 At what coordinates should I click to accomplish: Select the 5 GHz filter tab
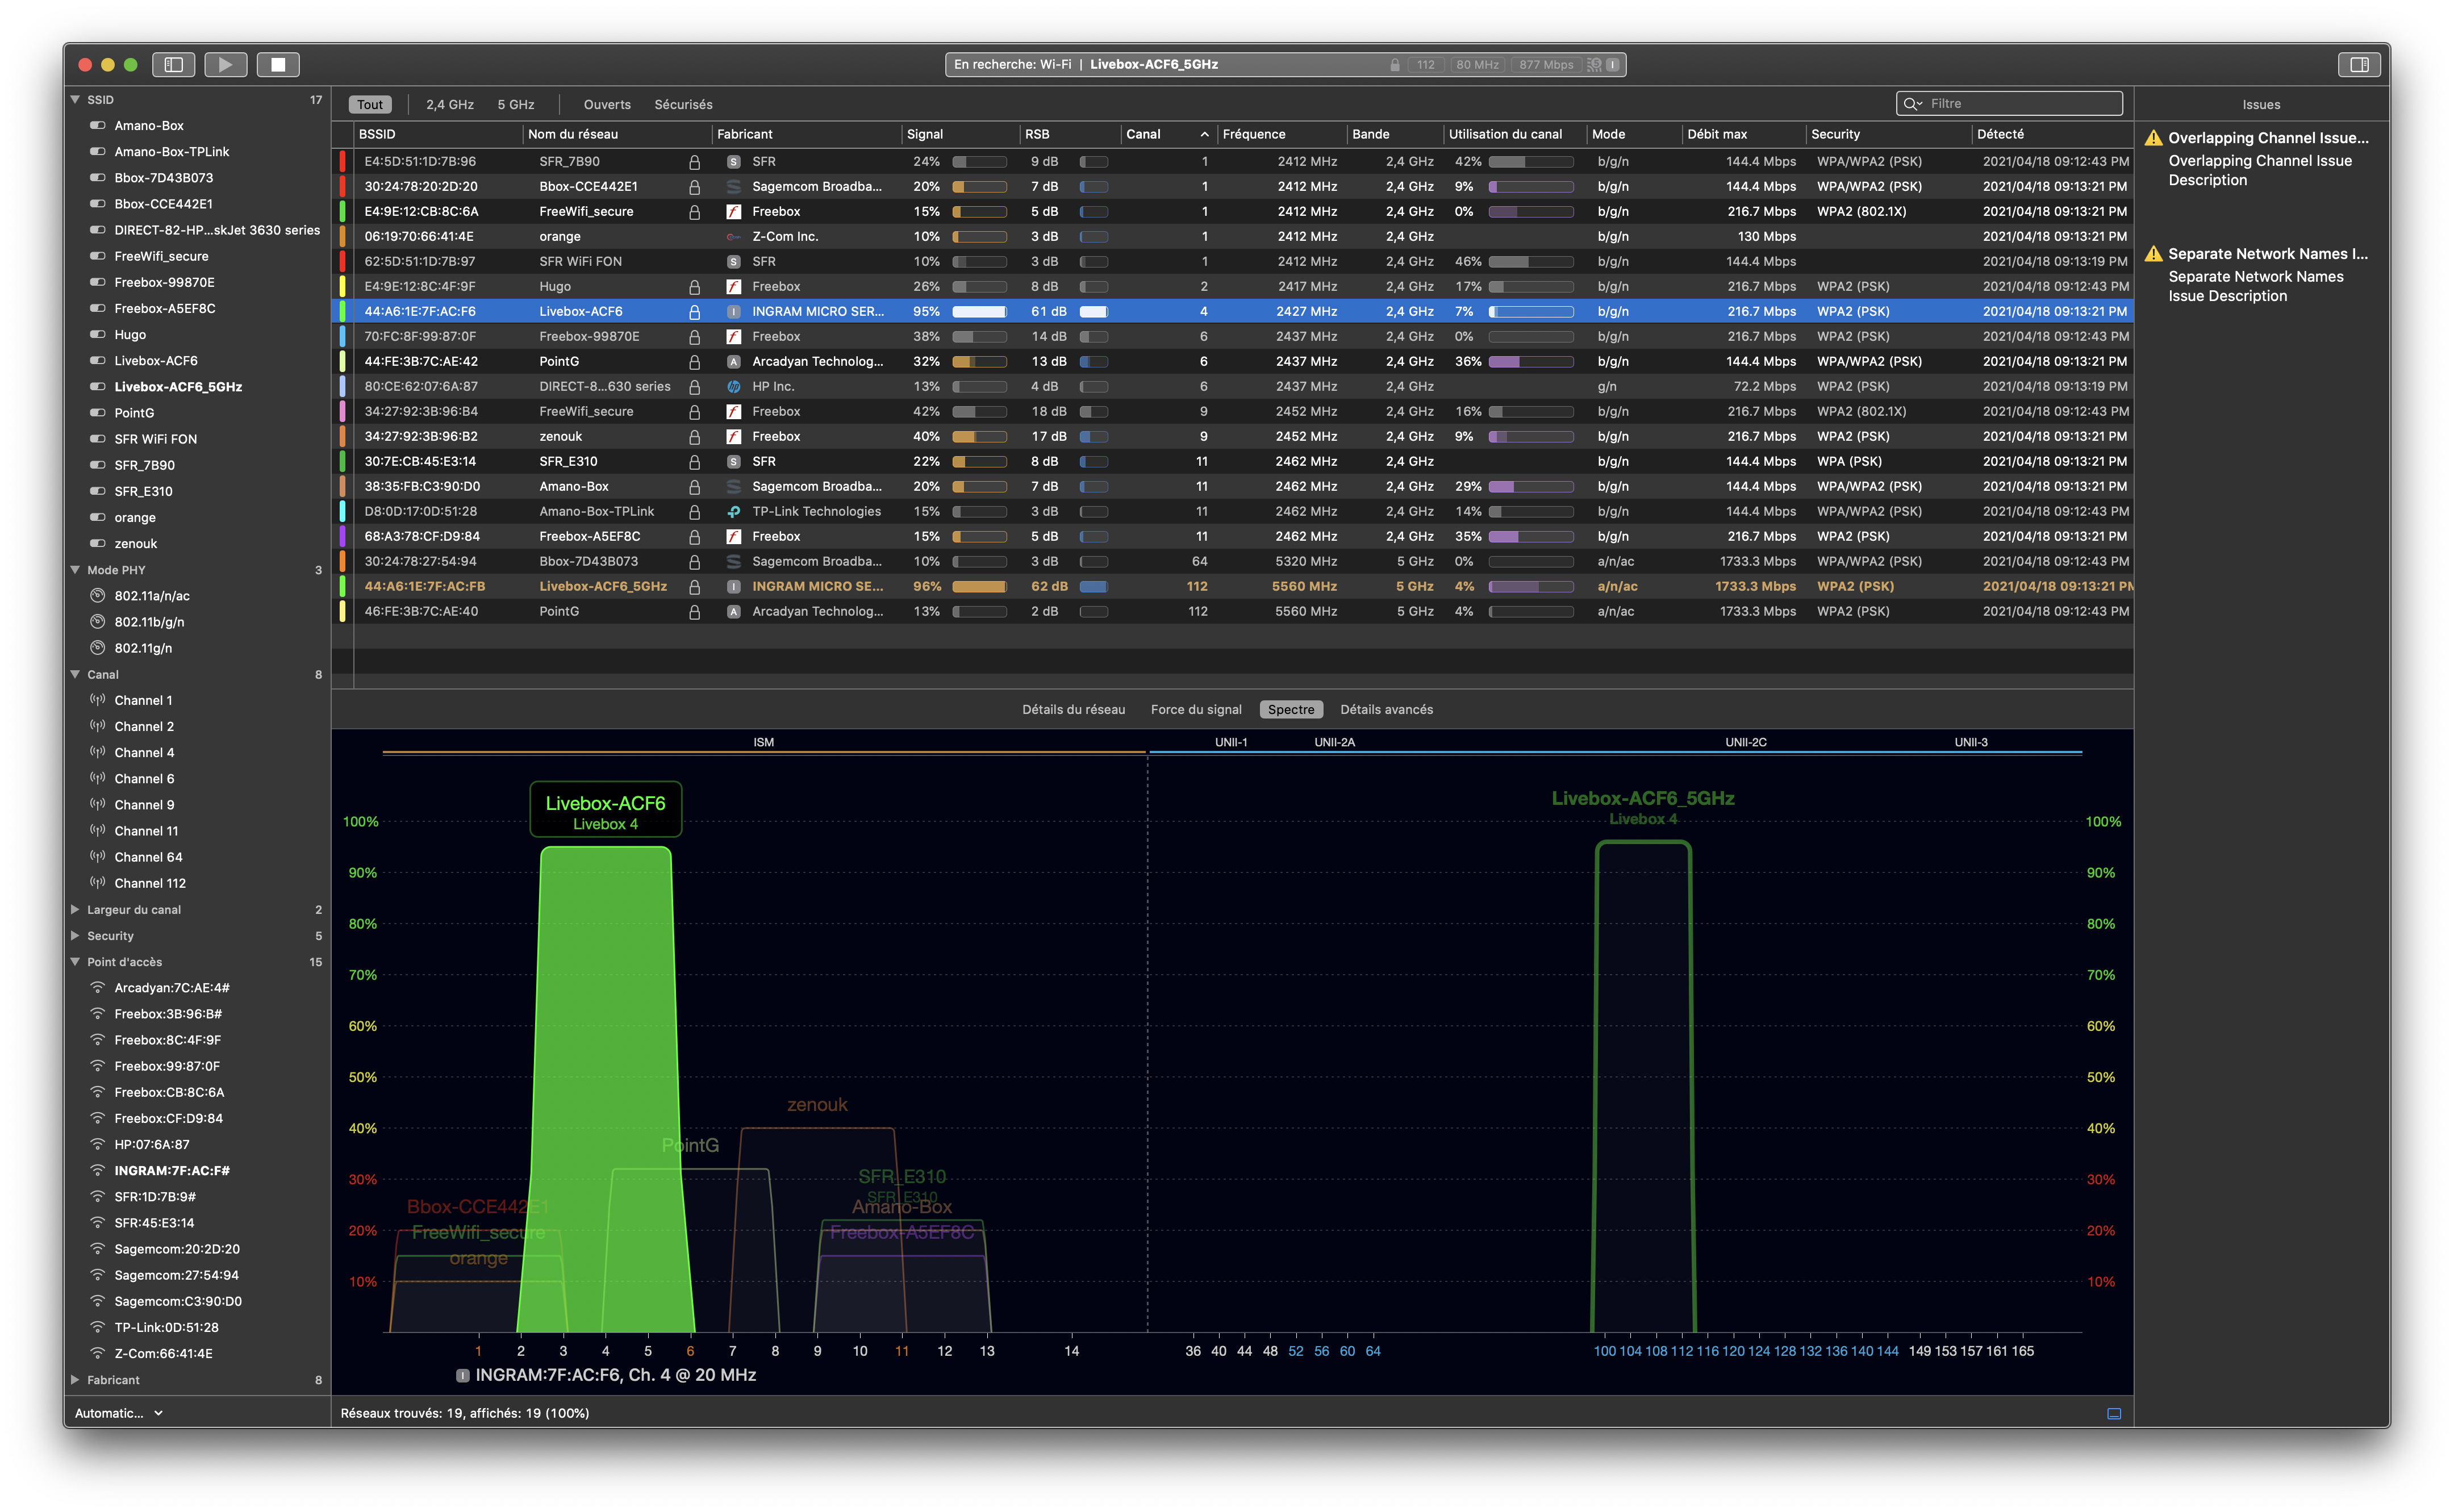(515, 105)
